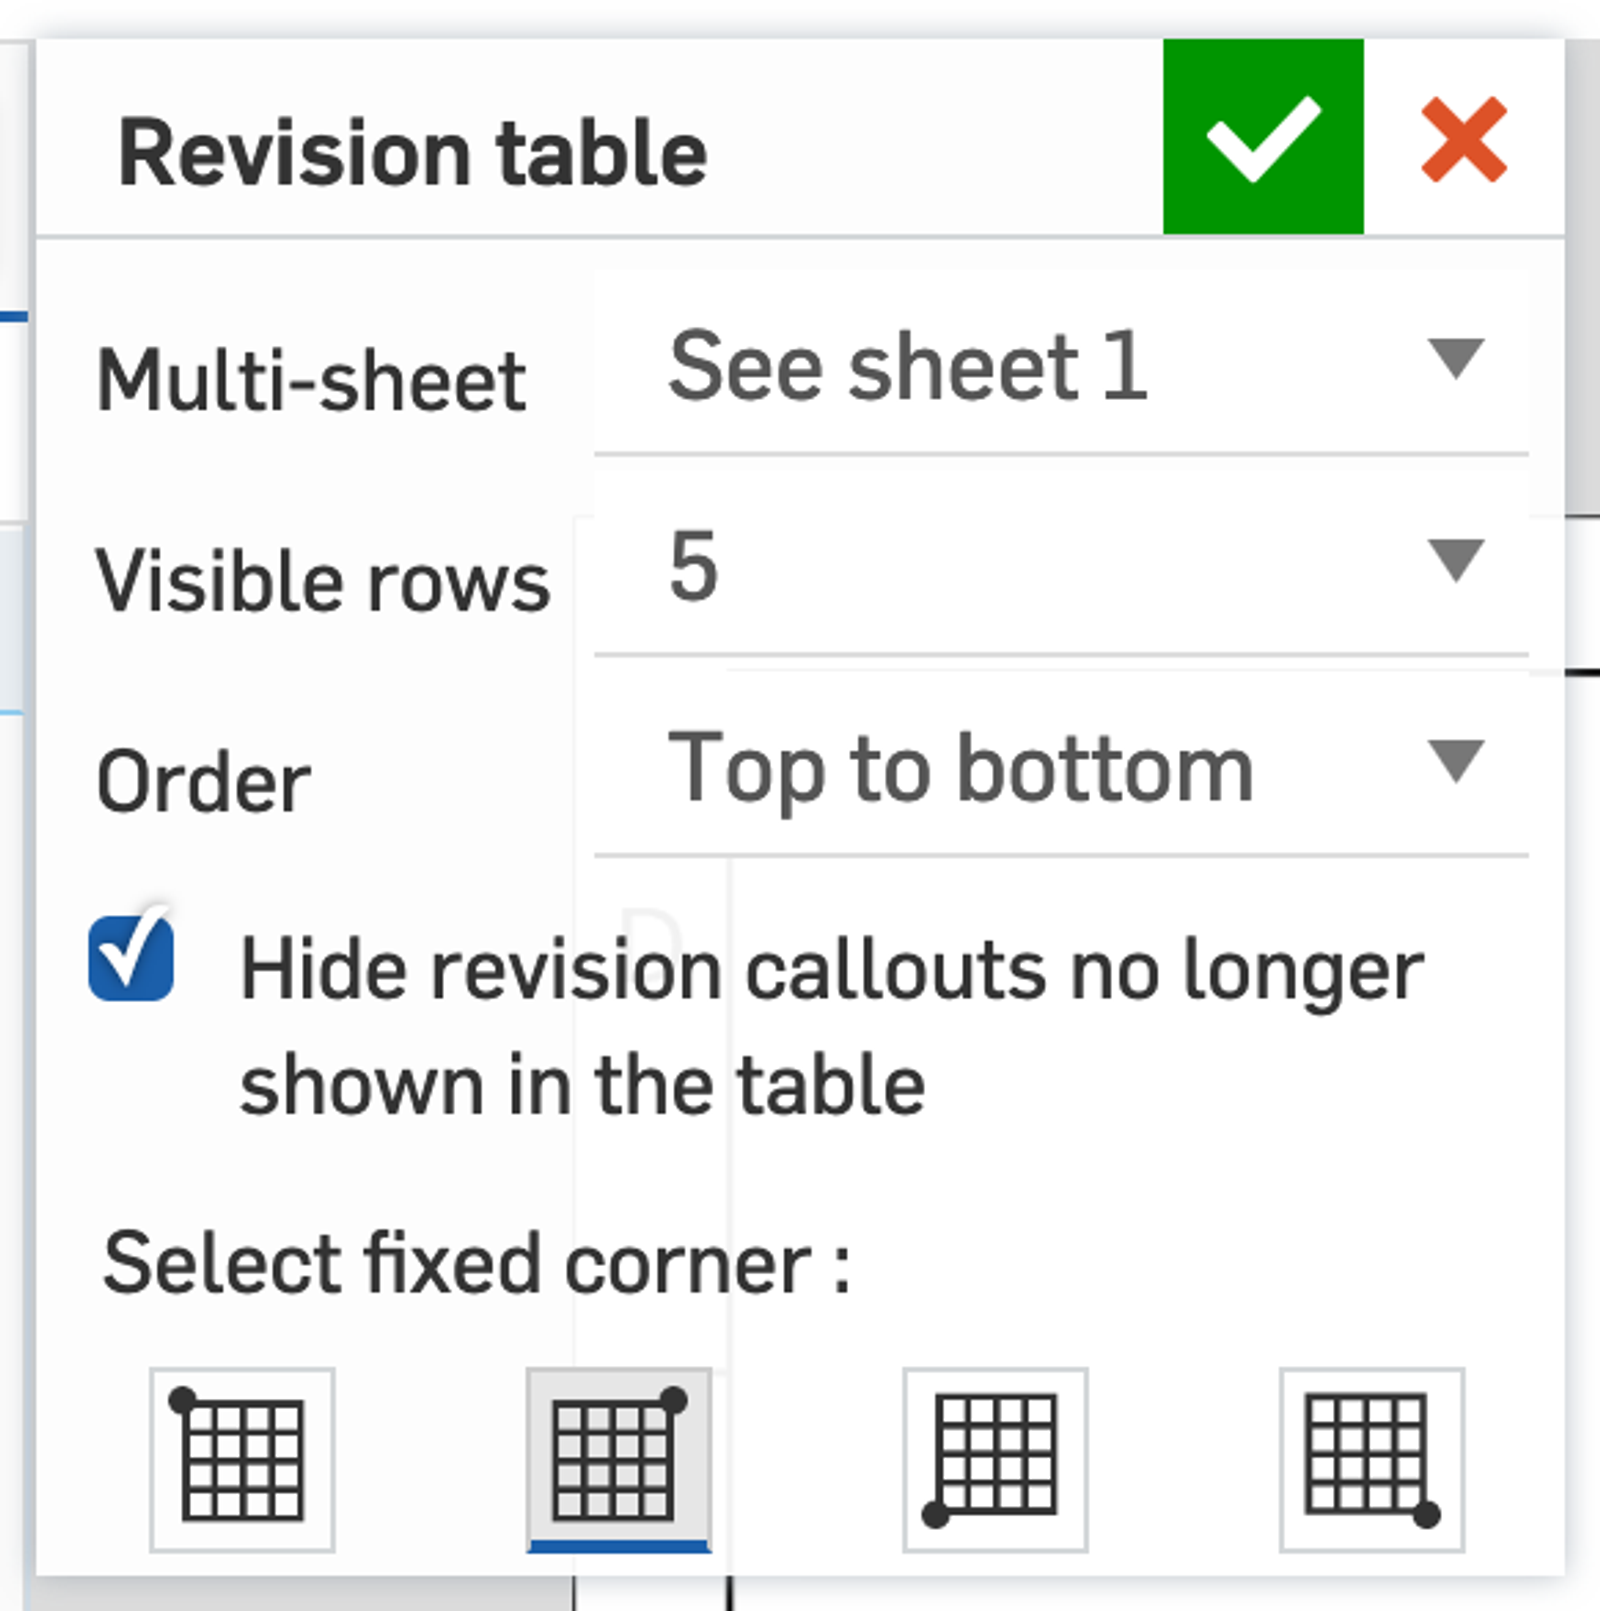Select top-left fixed corner icon
The height and width of the screenshot is (1611, 1600).
point(242,1459)
